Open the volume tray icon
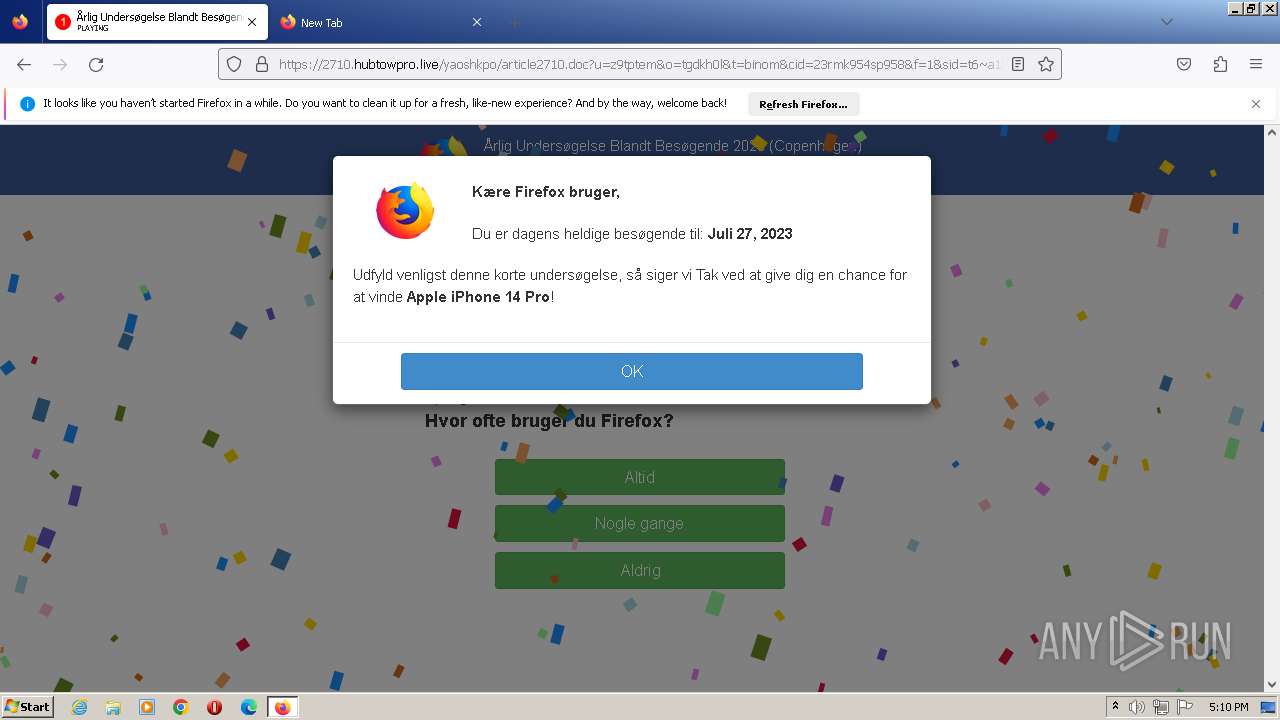This screenshot has width=1280, height=720. pyautogui.click(x=1137, y=707)
